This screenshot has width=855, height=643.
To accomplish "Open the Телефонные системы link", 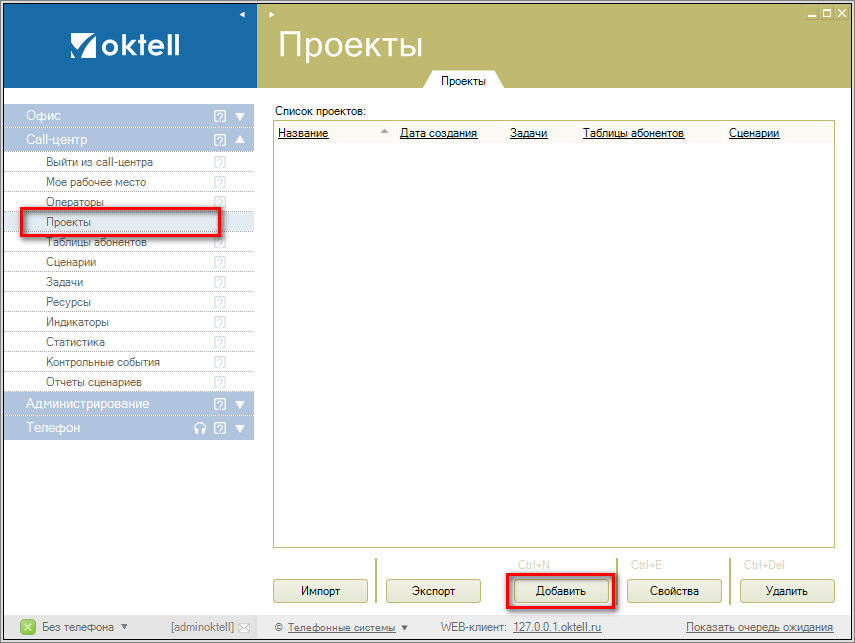I will [x=342, y=628].
